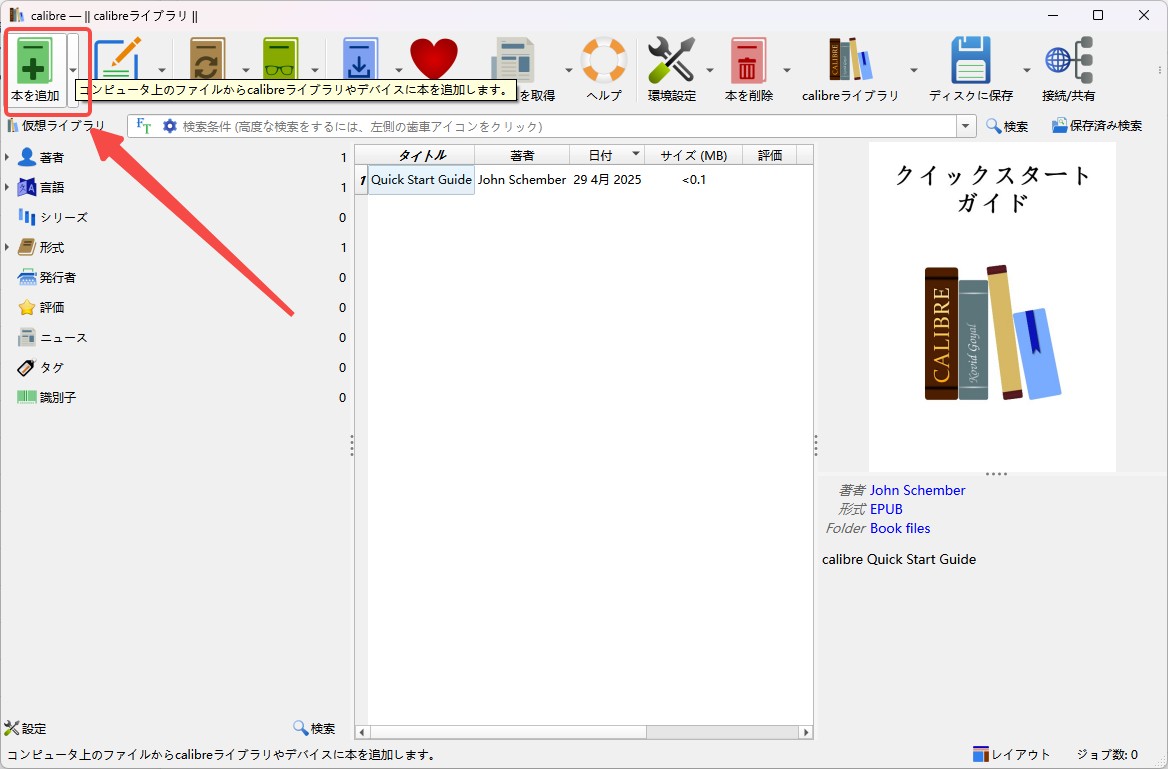Click the 設定 button below tag browser
The image size is (1168, 769).
click(x=25, y=728)
